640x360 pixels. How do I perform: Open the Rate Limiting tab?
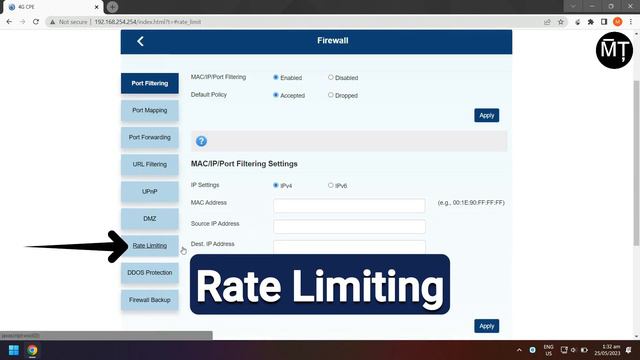tap(150, 246)
